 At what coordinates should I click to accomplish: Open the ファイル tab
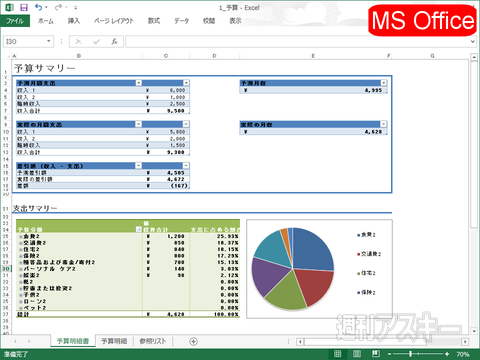(x=15, y=21)
